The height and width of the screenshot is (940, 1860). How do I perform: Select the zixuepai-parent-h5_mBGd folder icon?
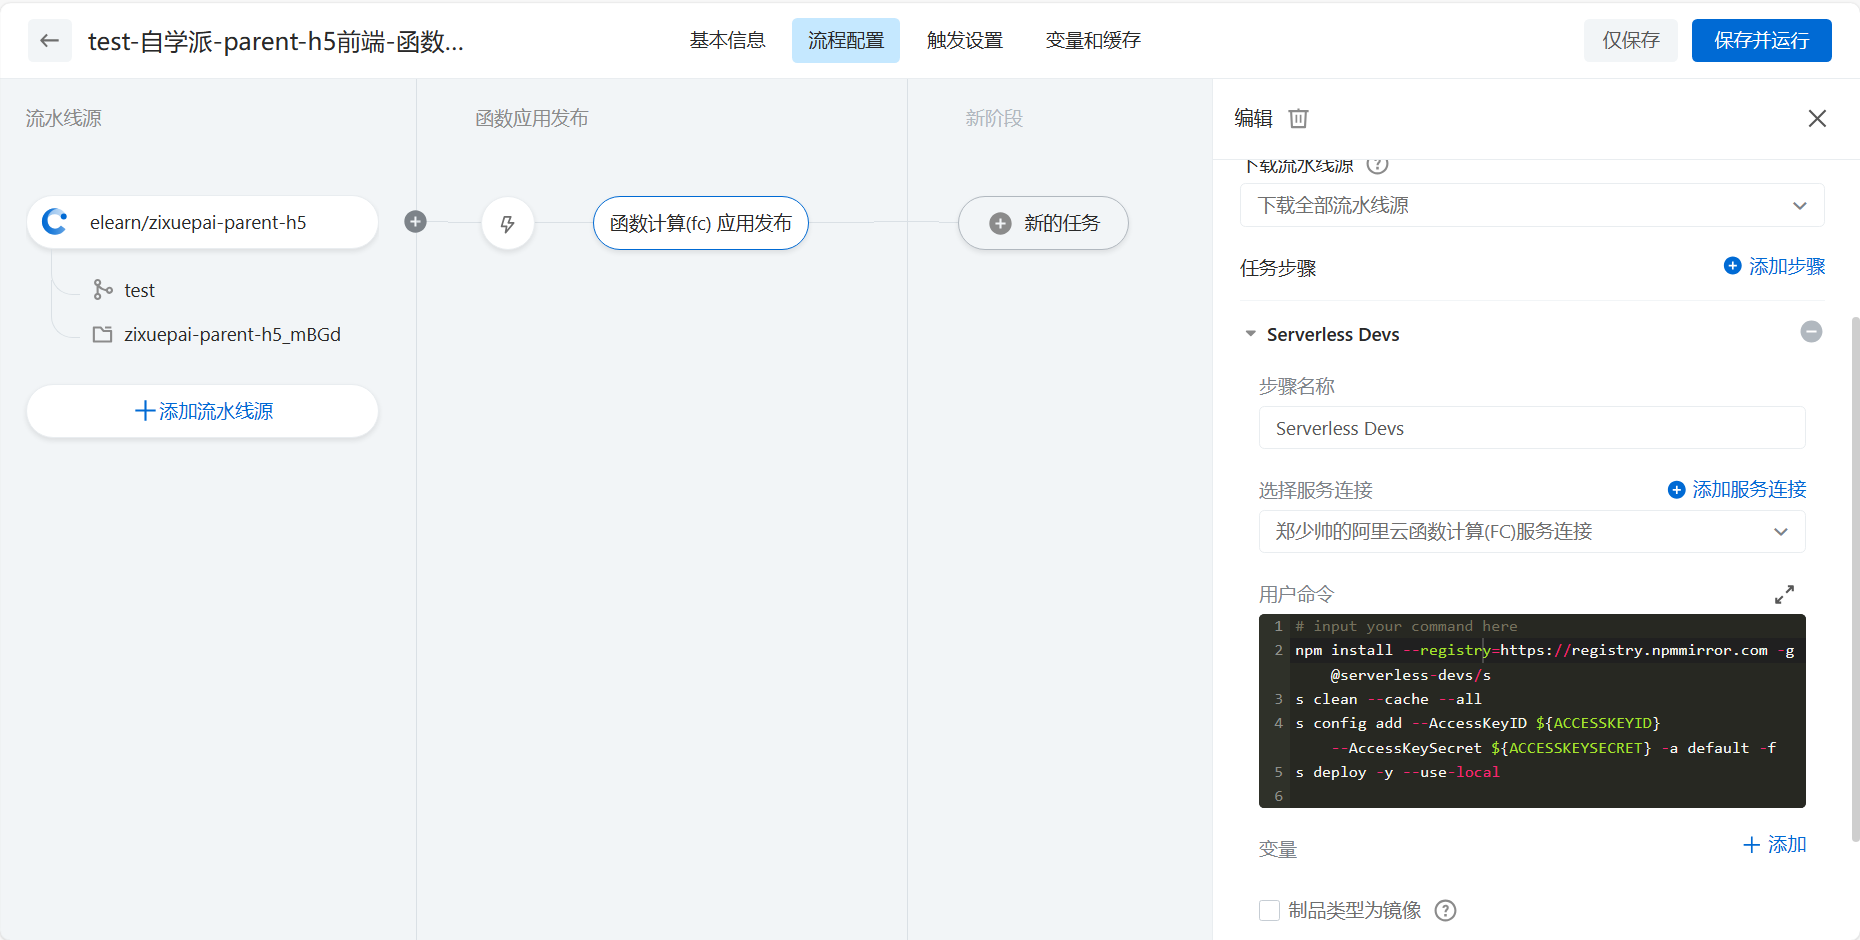click(x=102, y=334)
